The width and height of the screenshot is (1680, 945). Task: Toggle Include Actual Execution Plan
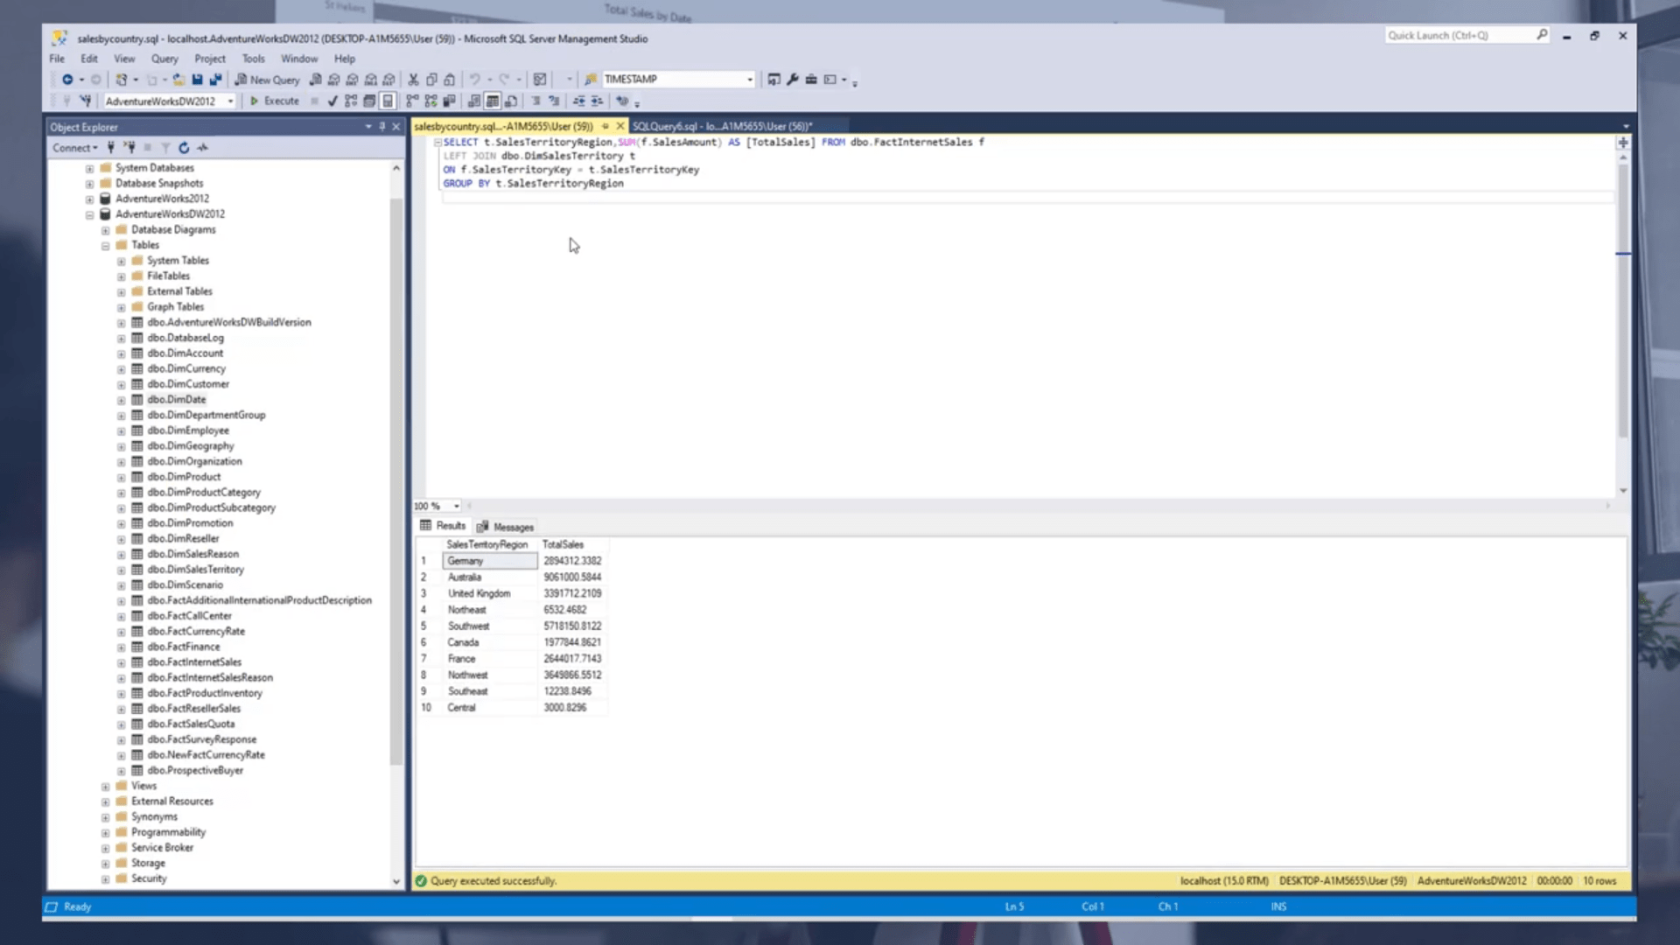[x=412, y=101]
